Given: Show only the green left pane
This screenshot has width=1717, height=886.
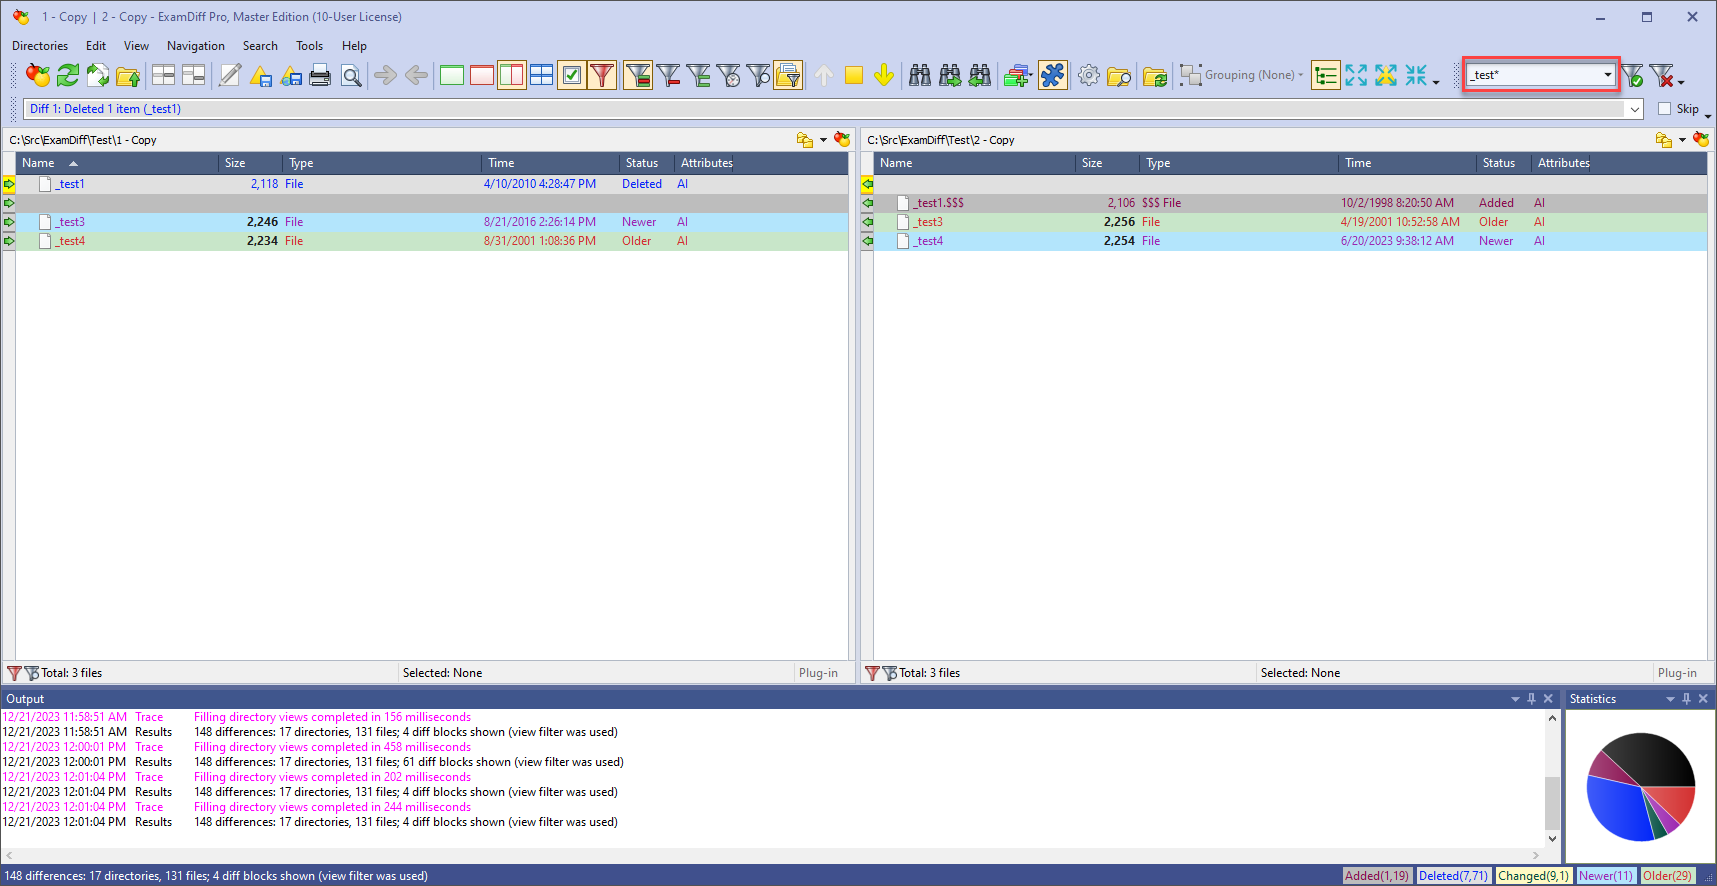Looking at the screenshot, I should pyautogui.click(x=452, y=75).
